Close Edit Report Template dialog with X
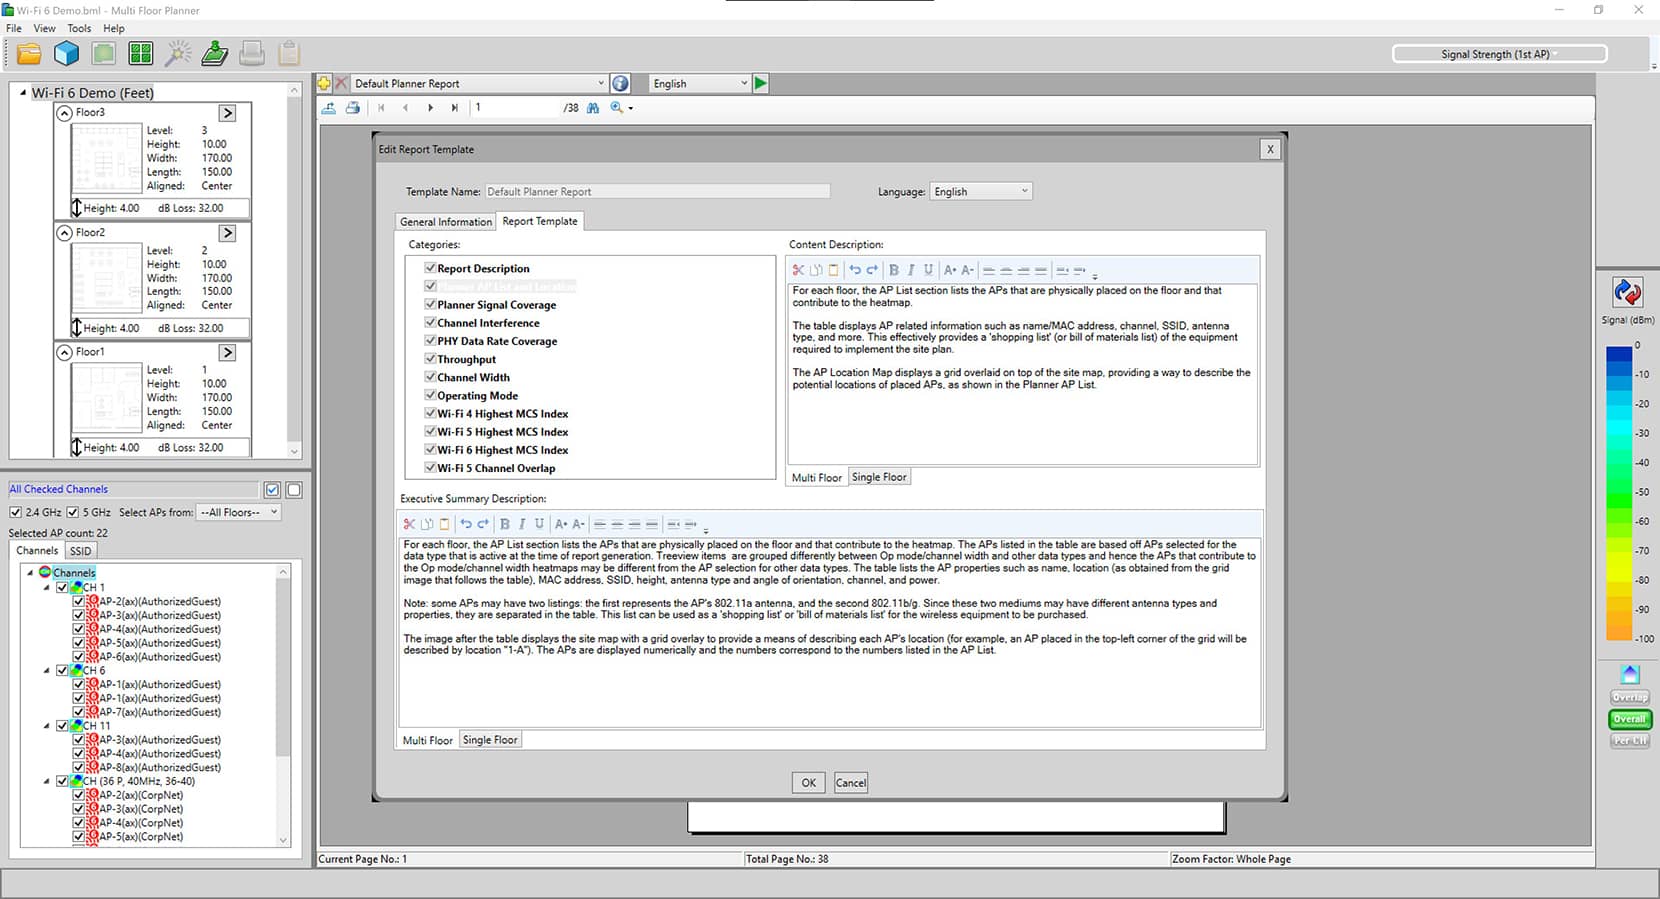1660x899 pixels. [1270, 149]
